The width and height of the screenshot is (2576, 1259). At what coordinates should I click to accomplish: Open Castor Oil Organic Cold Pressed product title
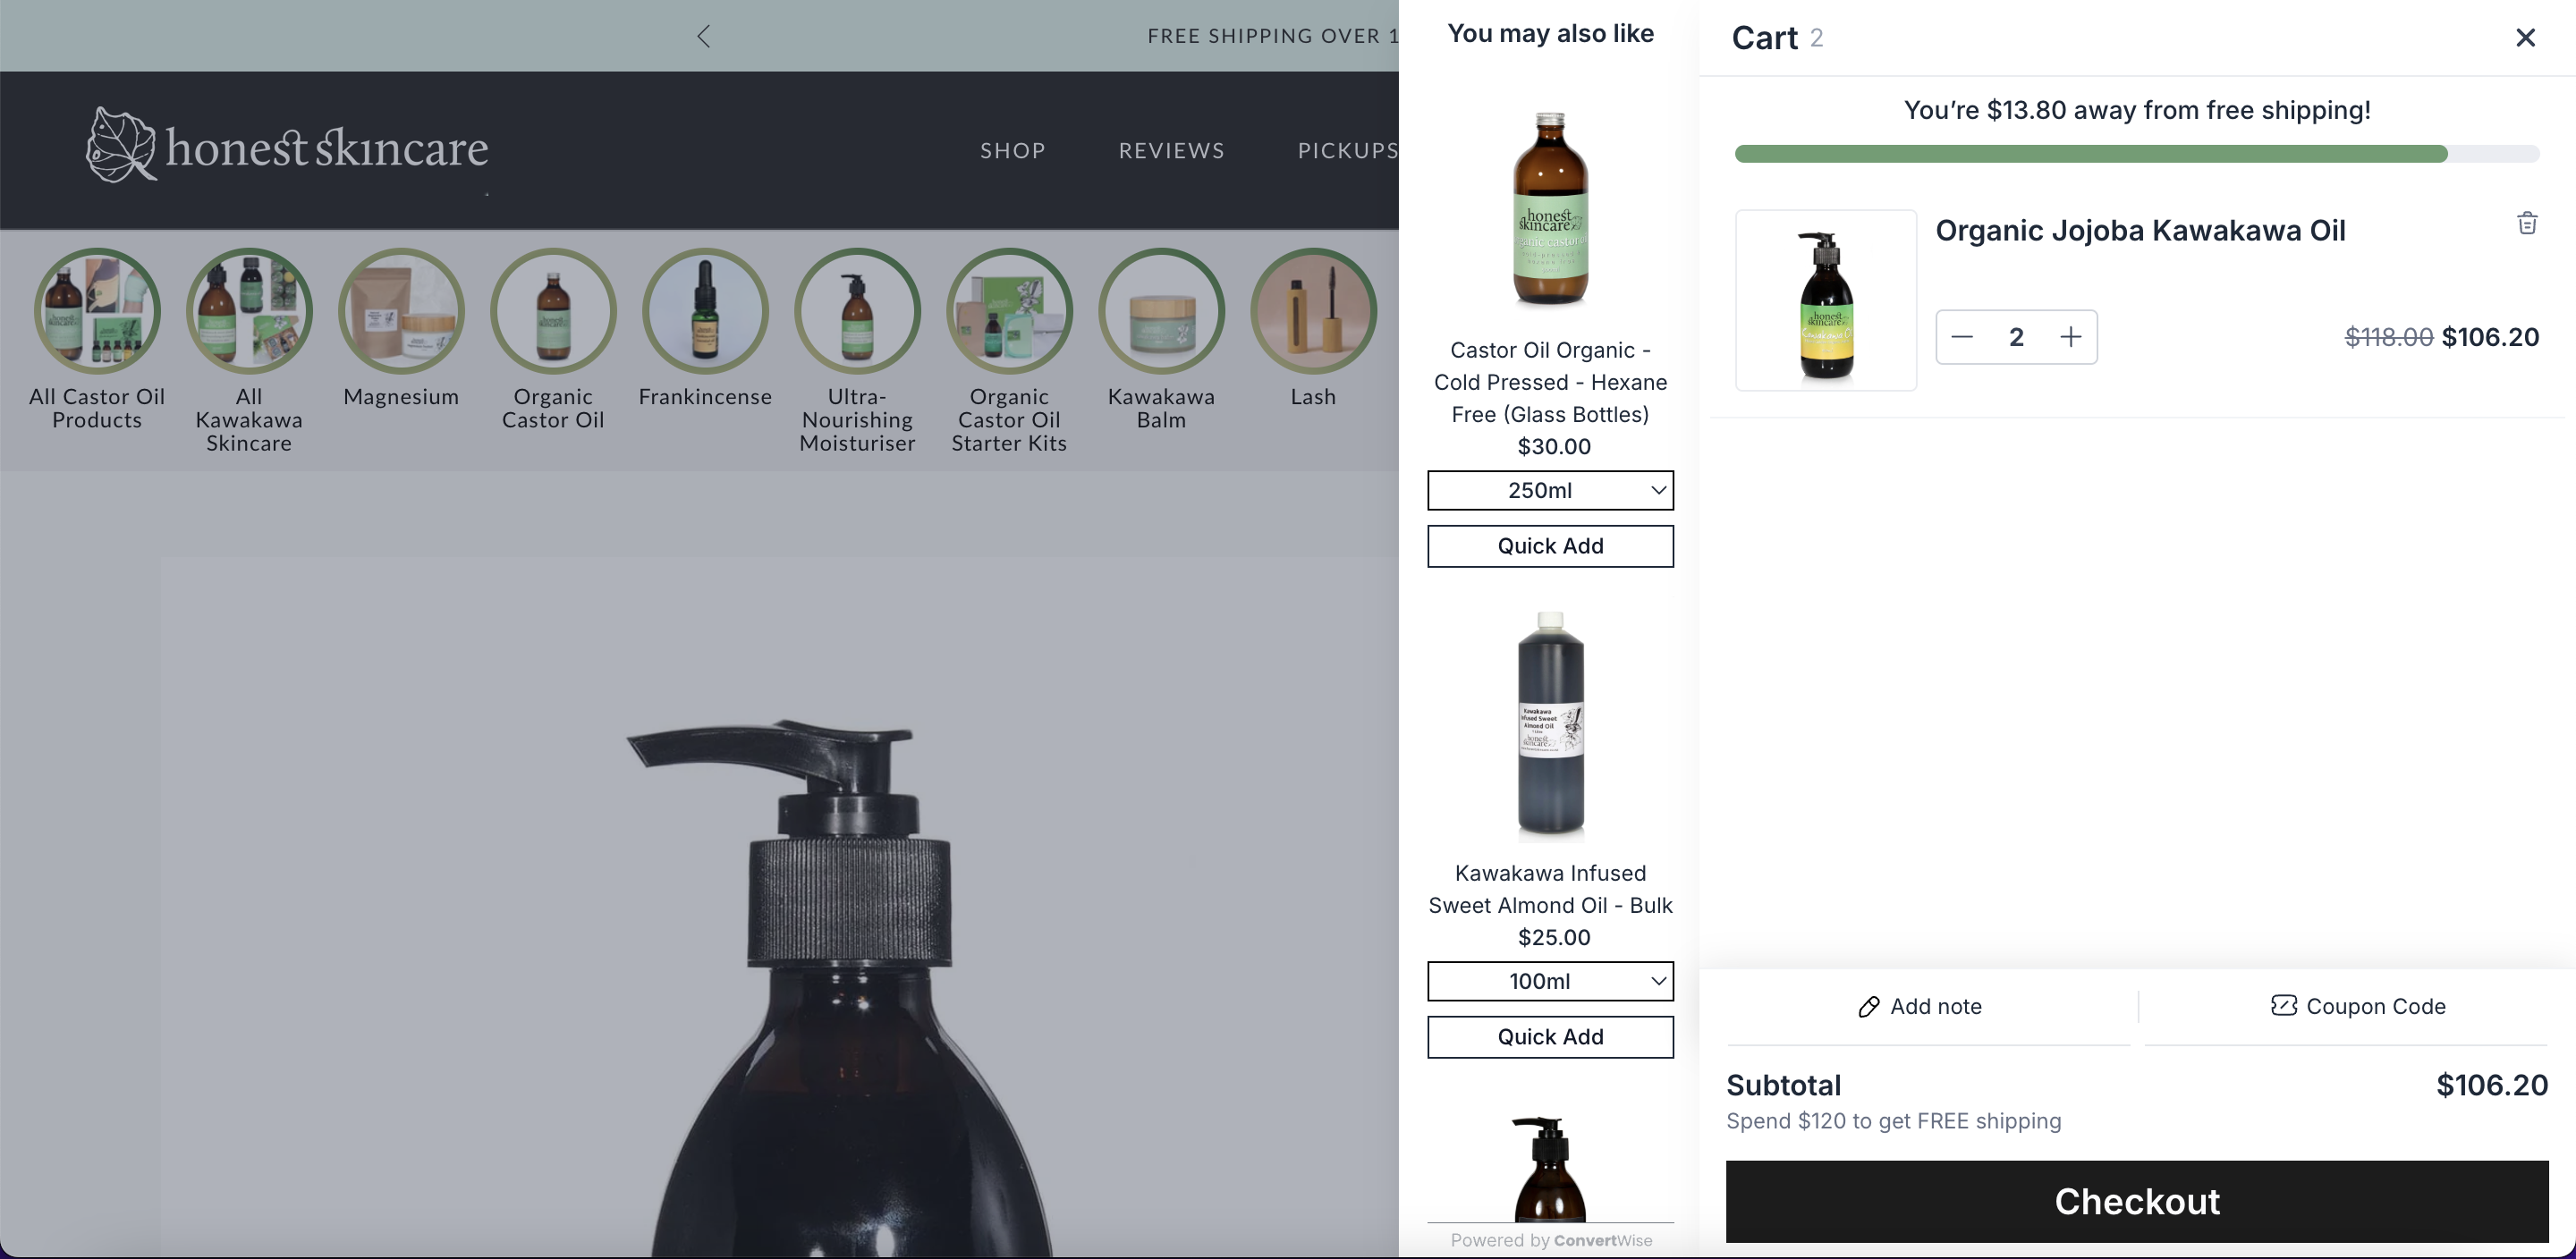(x=1550, y=382)
